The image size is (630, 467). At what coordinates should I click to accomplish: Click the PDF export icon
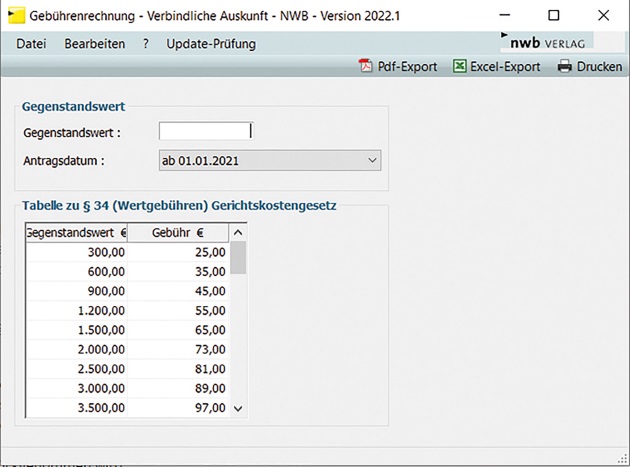pos(365,67)
